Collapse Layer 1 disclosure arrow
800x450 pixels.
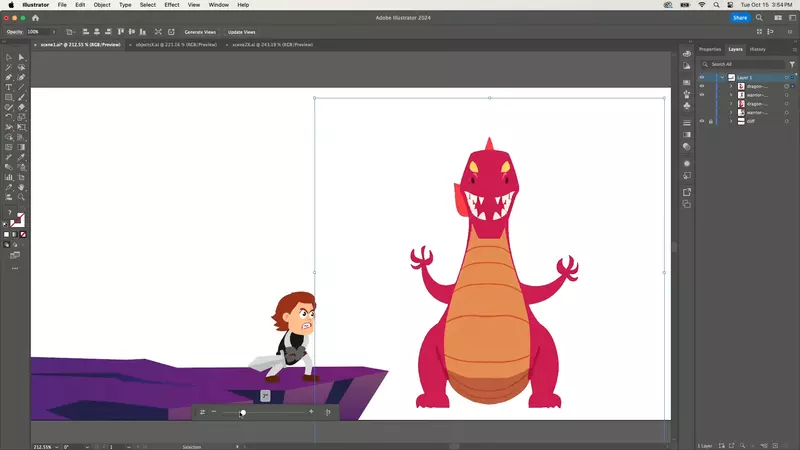pyautogui.click(x=722, y=77)
